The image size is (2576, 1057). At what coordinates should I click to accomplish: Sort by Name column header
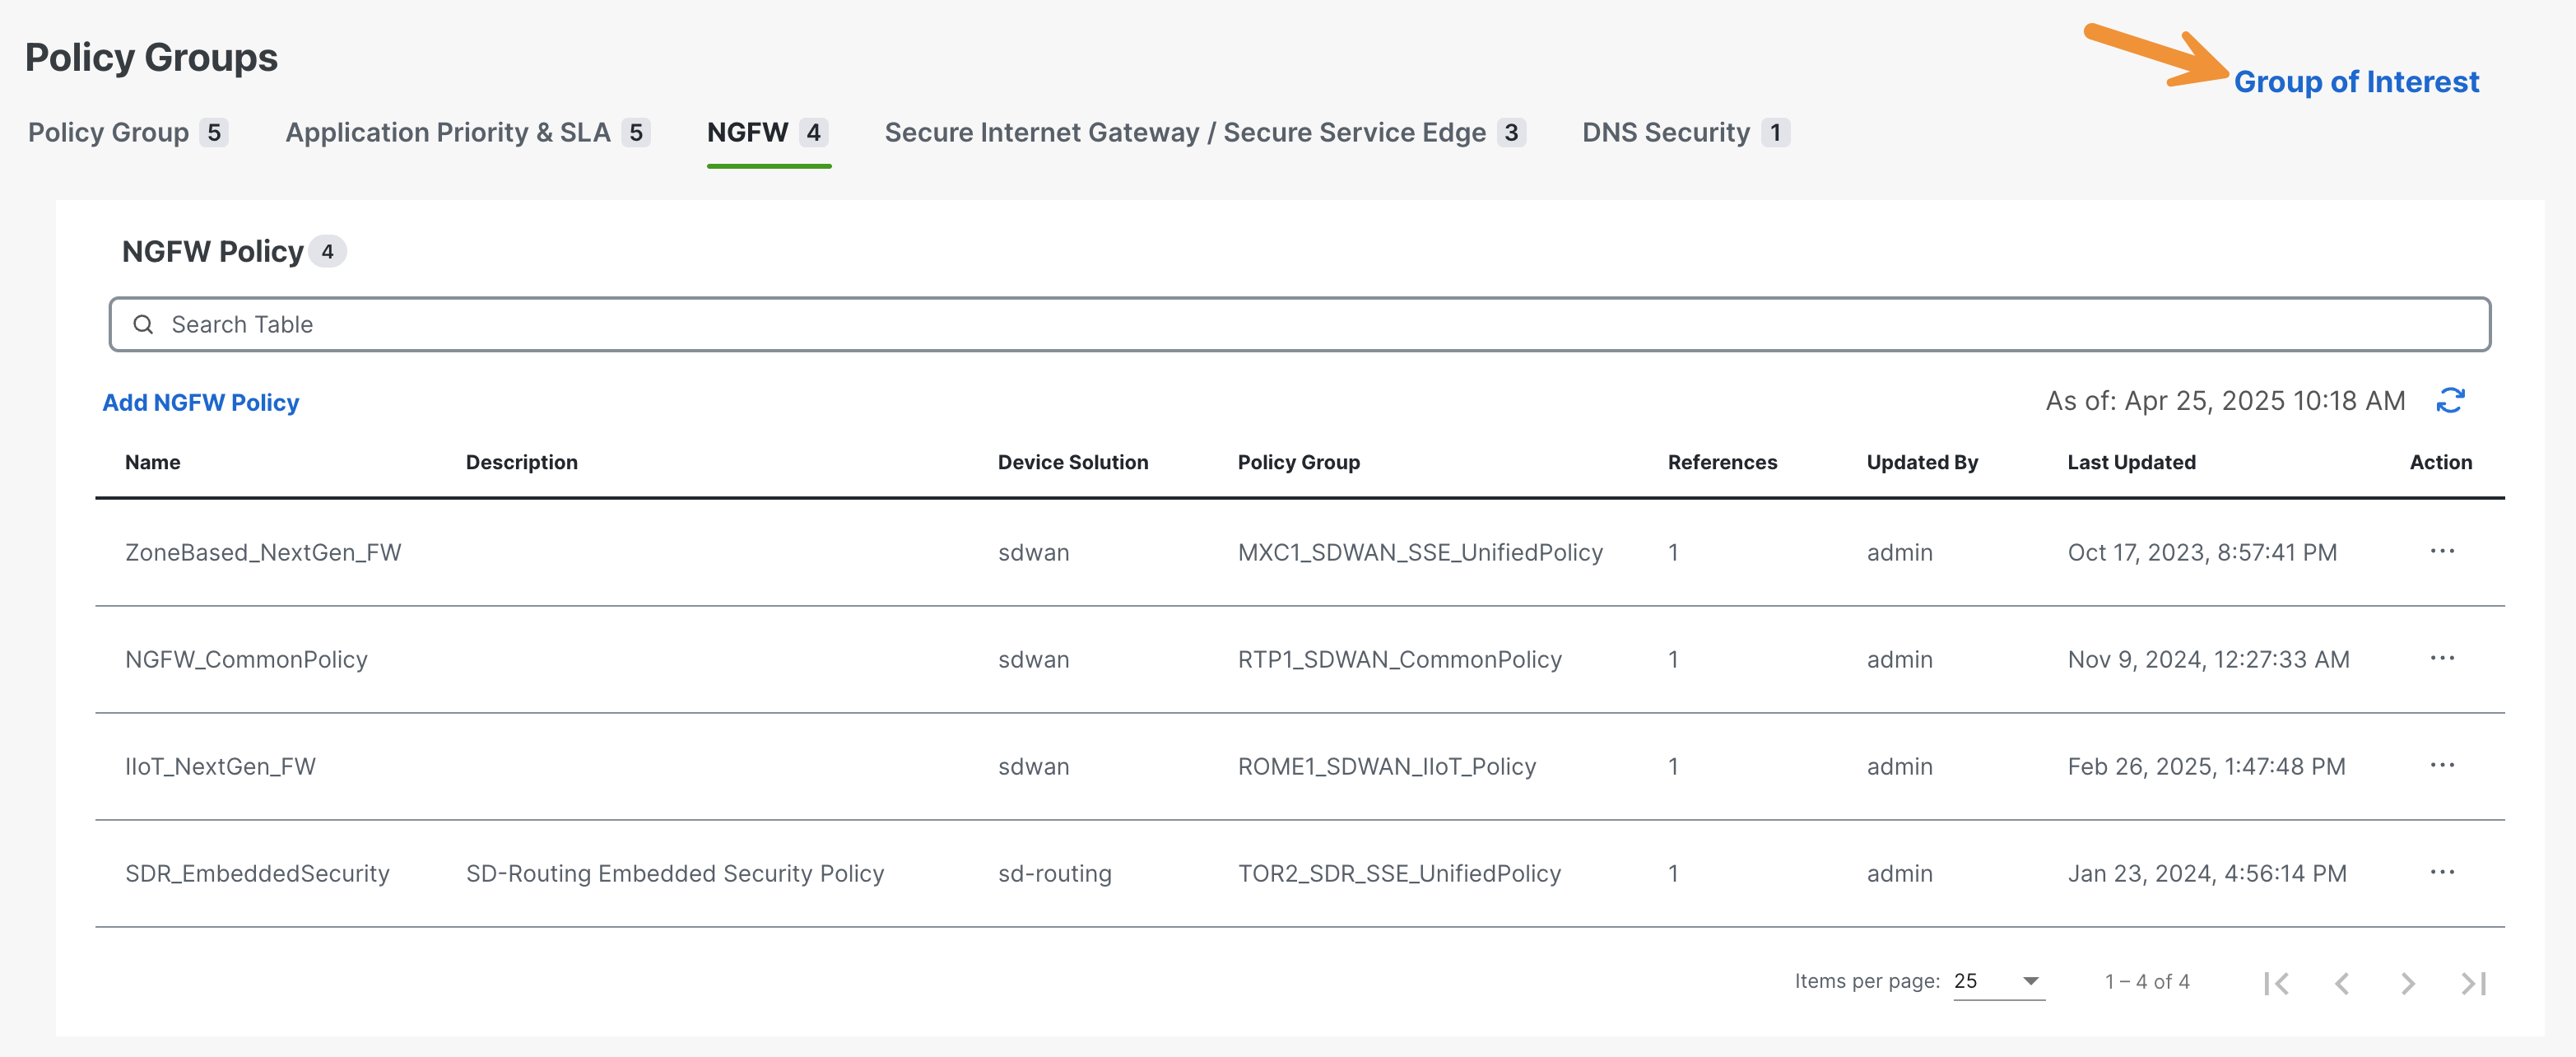click(153, 462)
